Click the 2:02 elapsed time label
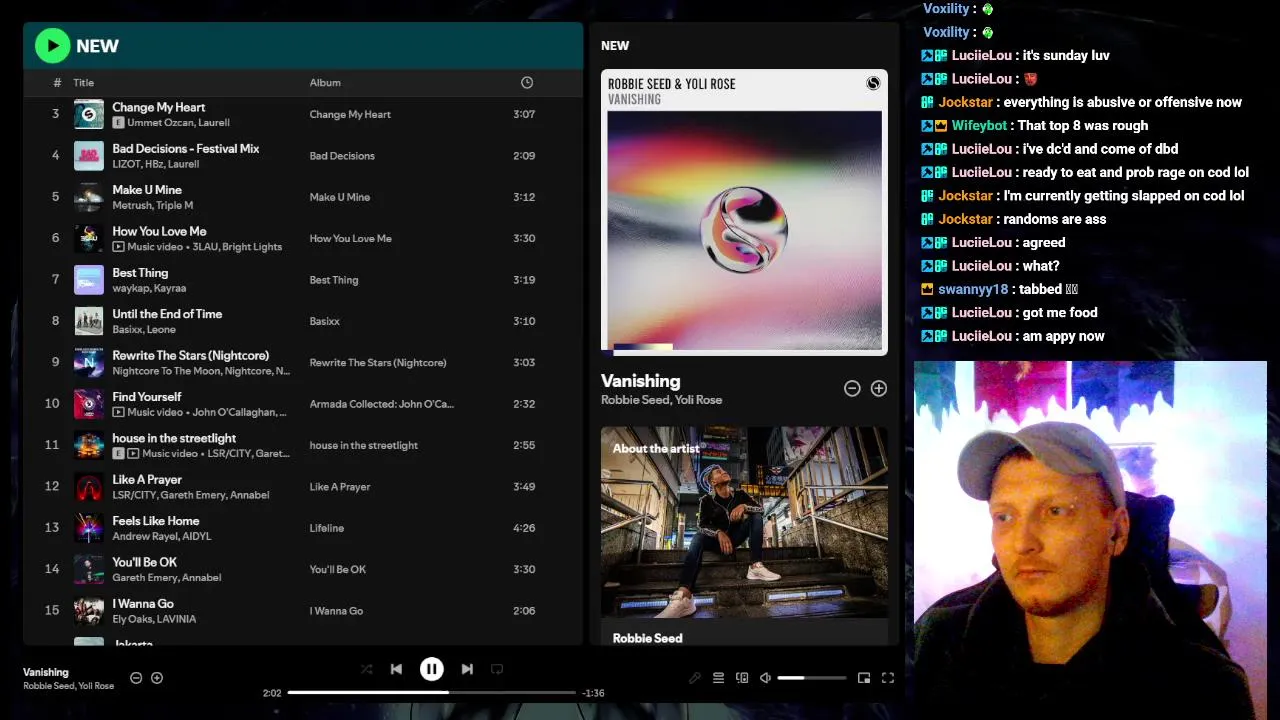The width and height of the screenshot is (1280, 720). coord(272,693)
